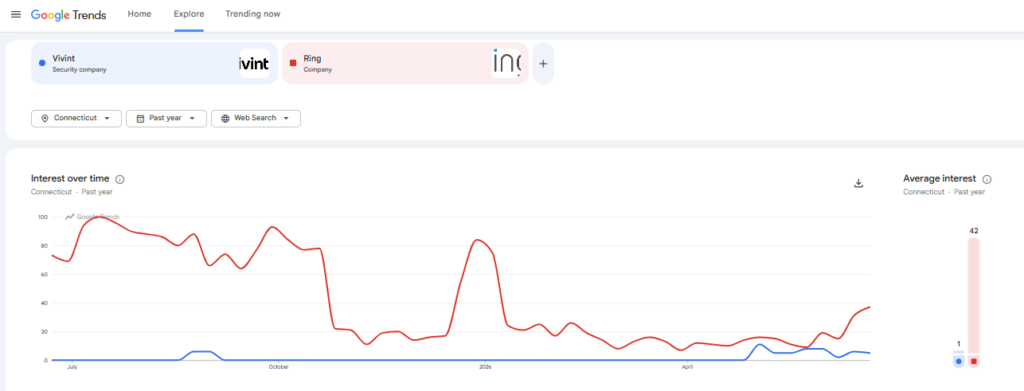
Task: Open the Web Search type dropdown
Action: [x=255, y=118]
